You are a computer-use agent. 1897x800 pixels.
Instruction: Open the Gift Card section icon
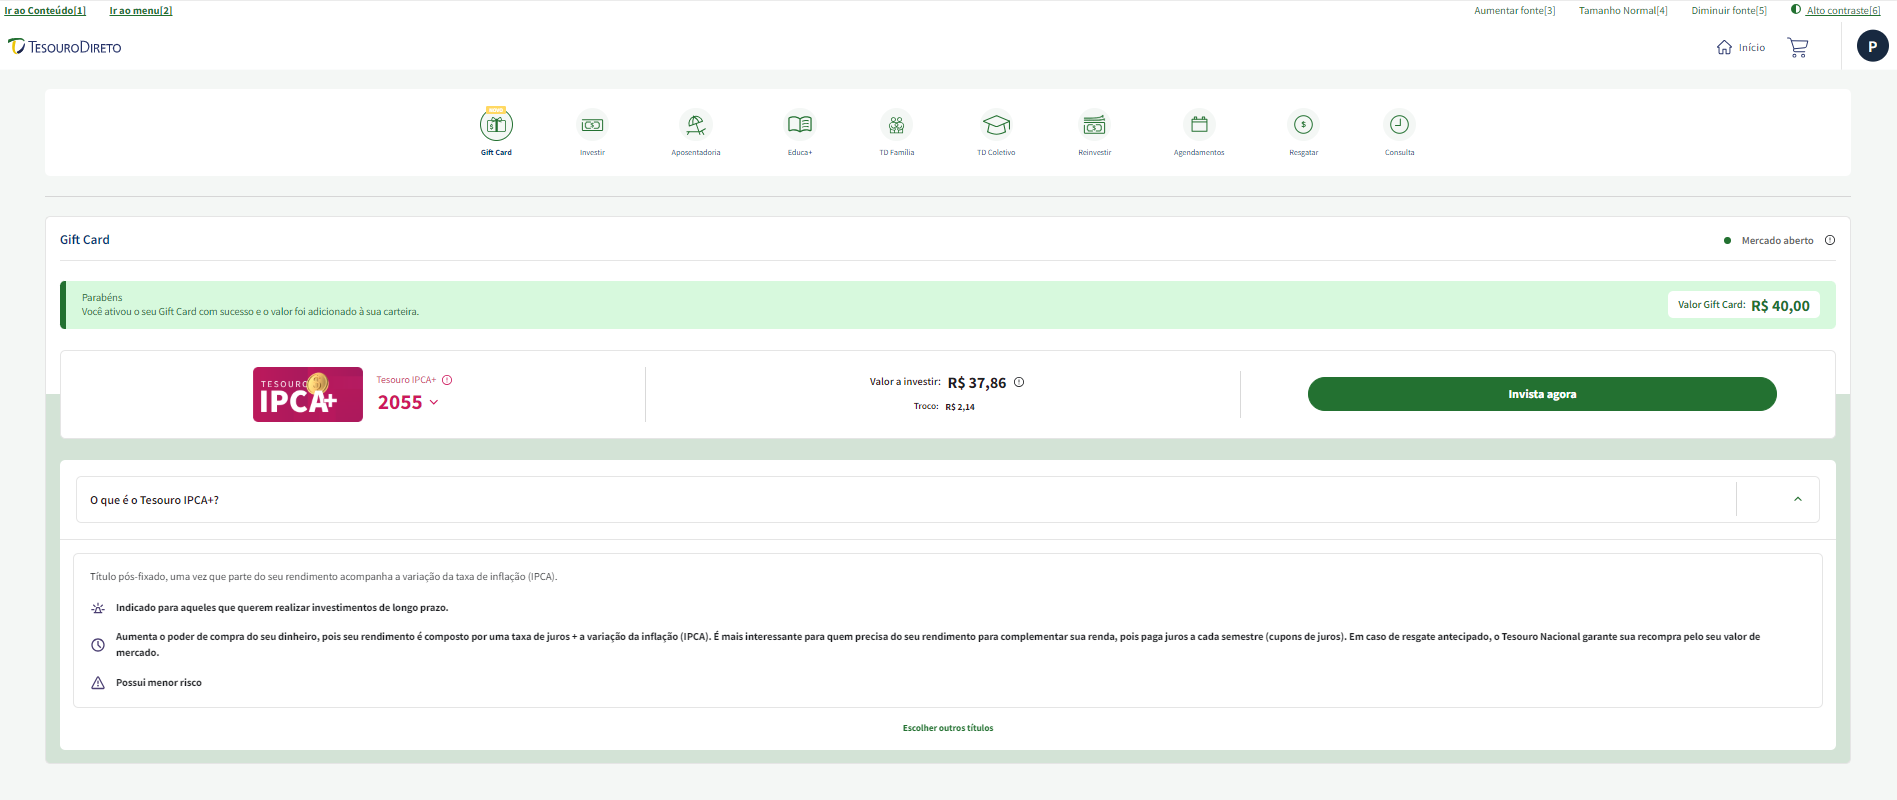click(496, 125)
